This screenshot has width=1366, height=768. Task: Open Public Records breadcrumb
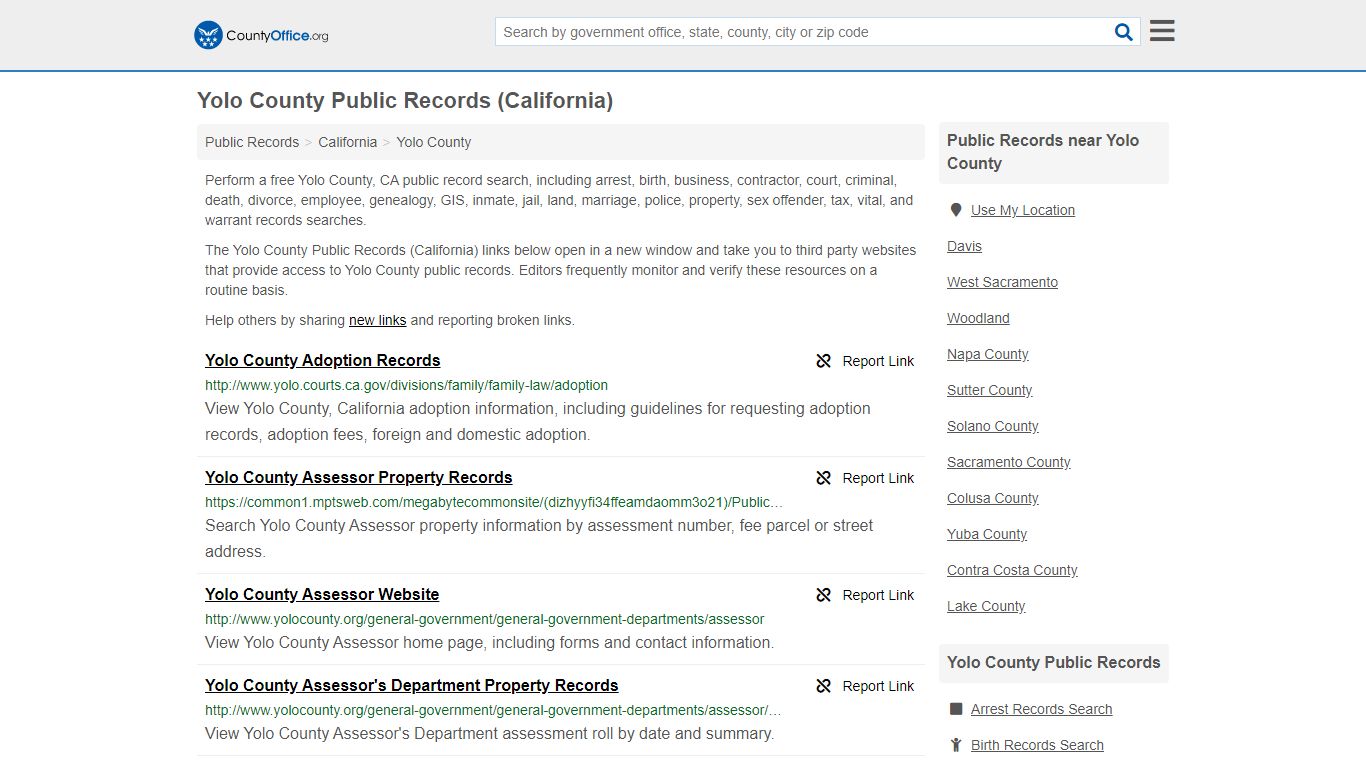tap(252, 142)
